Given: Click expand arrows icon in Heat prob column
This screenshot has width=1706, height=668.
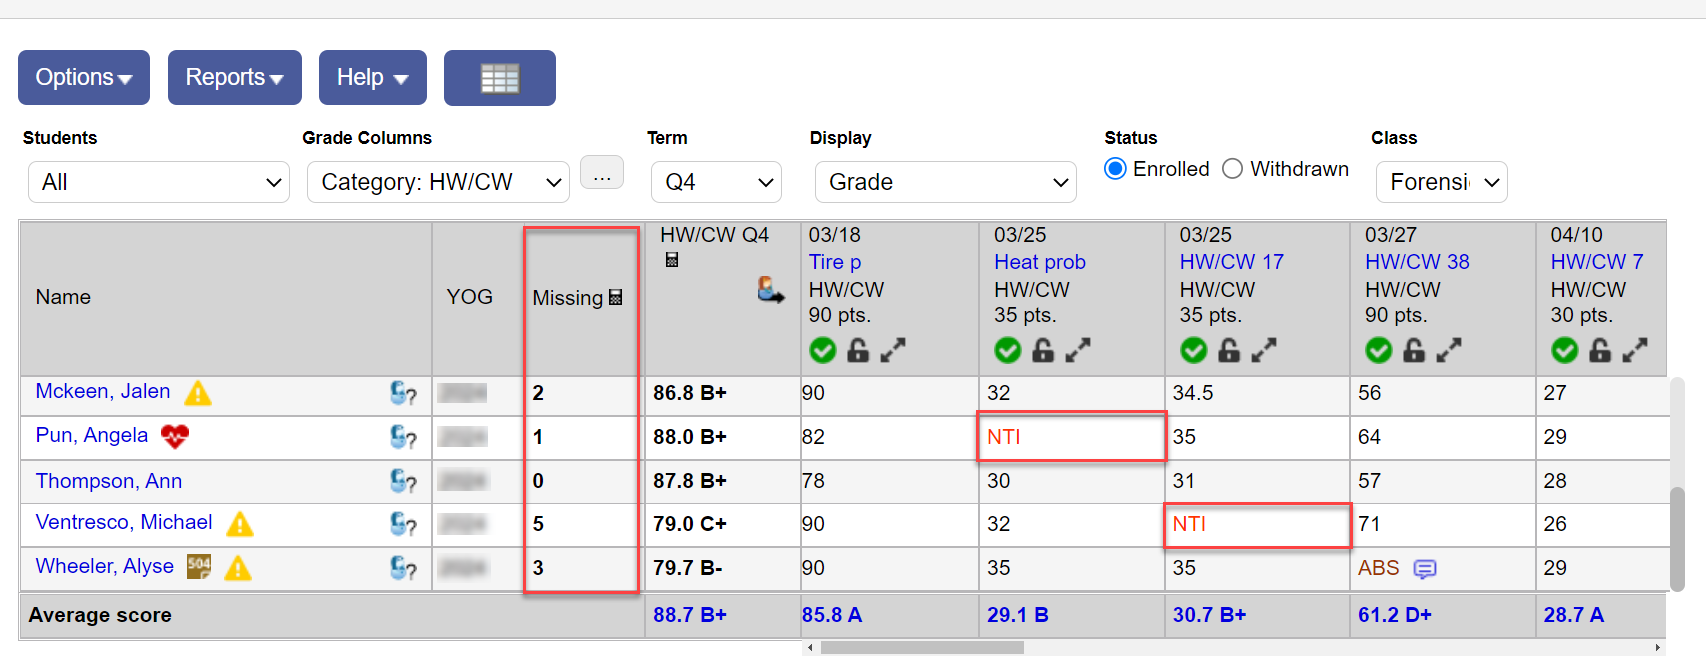Looking at the screenshot, I should click(1078, 350).
